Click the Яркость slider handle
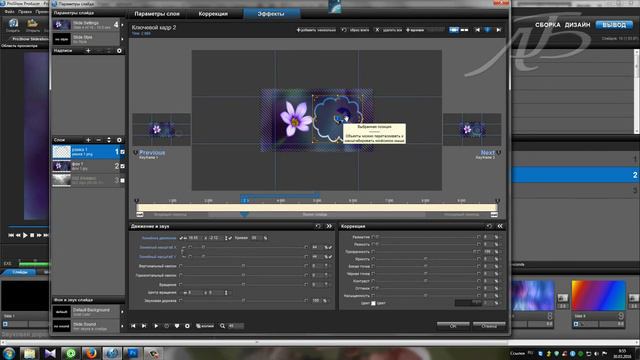 425,259
